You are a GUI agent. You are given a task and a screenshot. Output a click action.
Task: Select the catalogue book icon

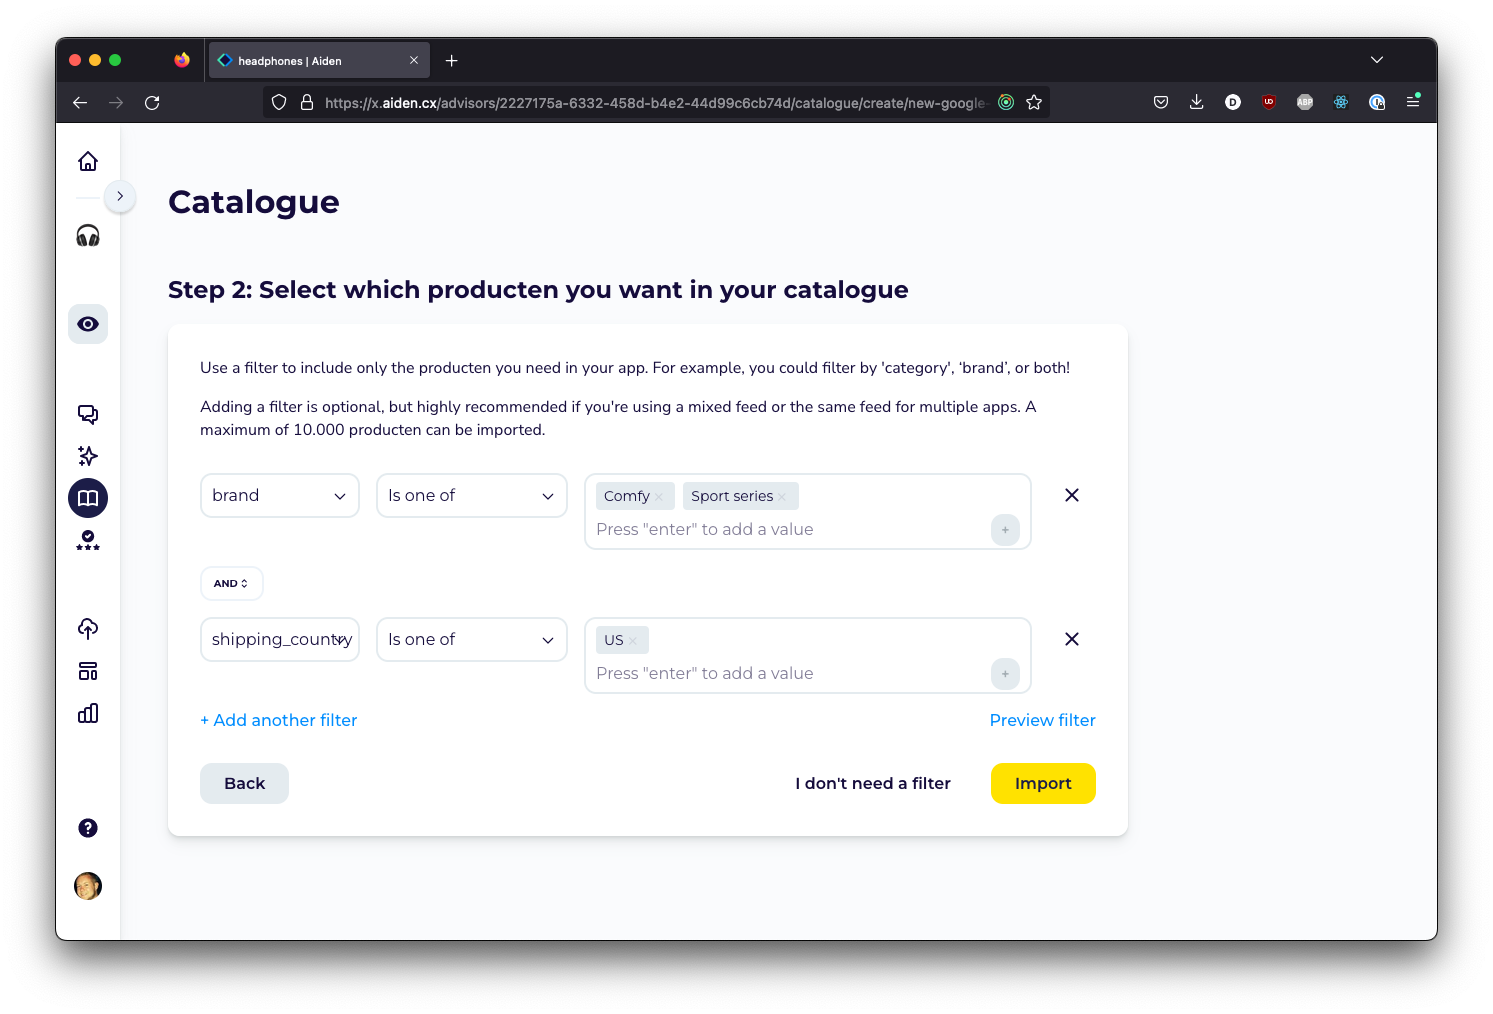coord(88,498)
